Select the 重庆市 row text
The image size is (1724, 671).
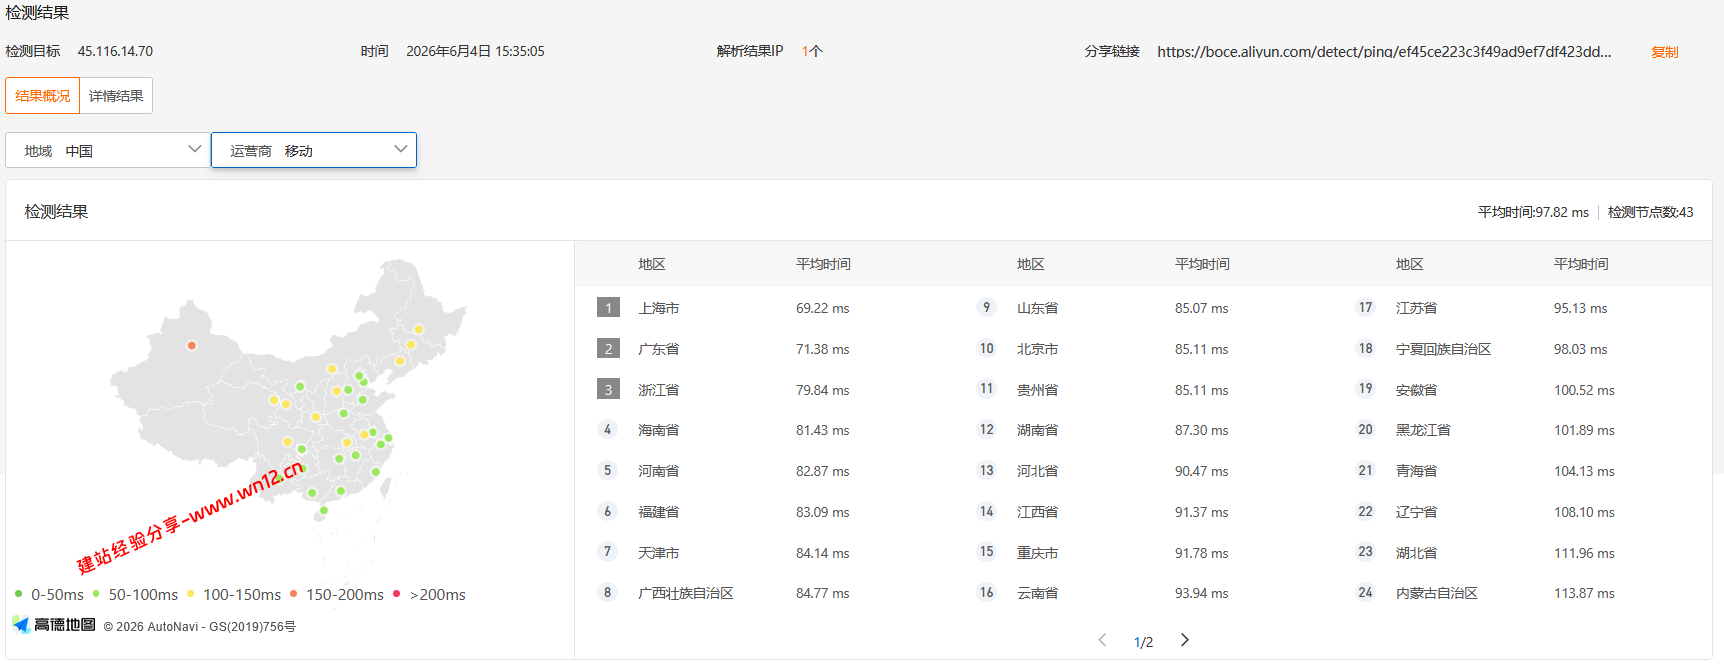[1038, 553]
